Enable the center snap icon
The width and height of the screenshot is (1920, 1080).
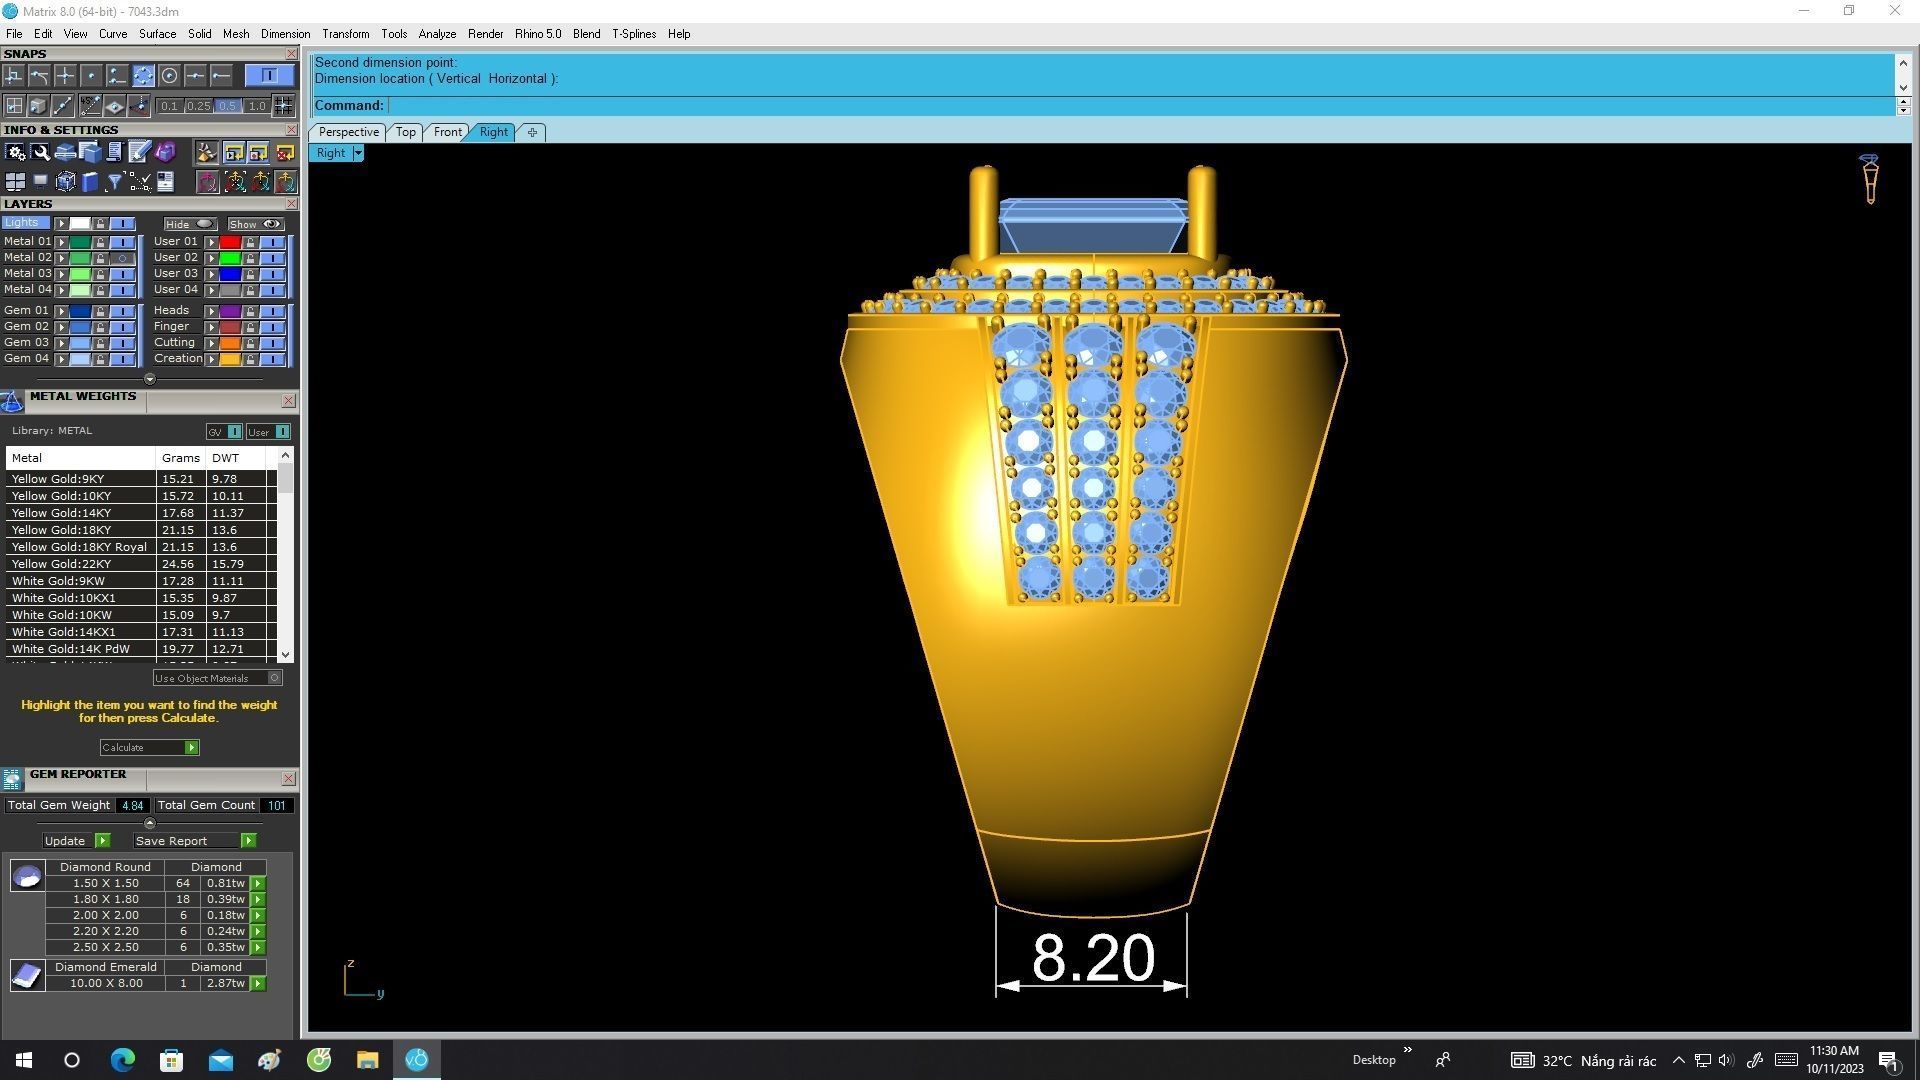tap(169, 76)
